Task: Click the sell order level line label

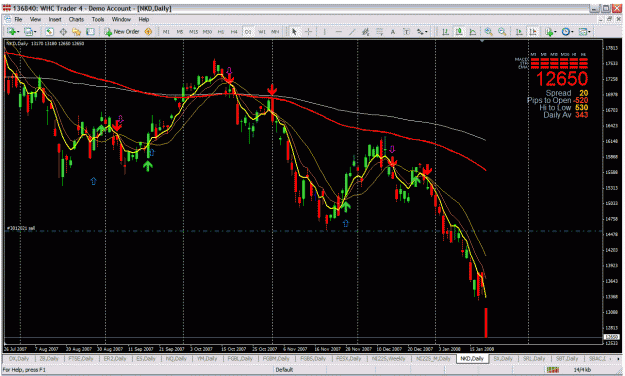Action: pos(21,228)
